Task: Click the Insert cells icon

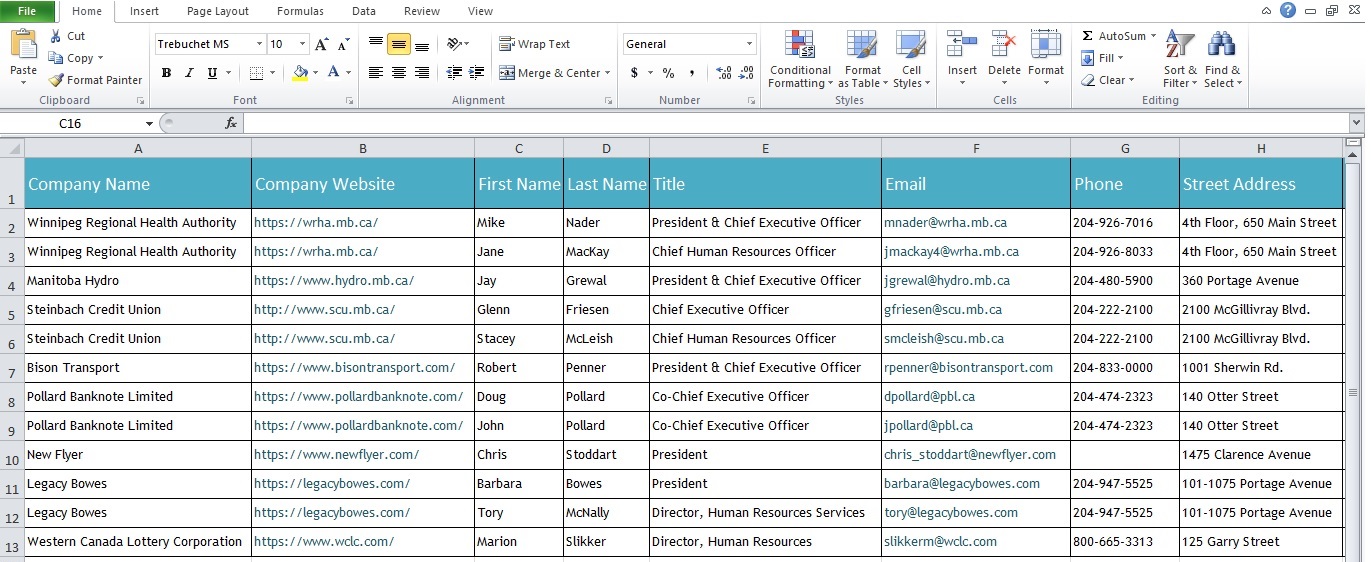Action: 962,45
